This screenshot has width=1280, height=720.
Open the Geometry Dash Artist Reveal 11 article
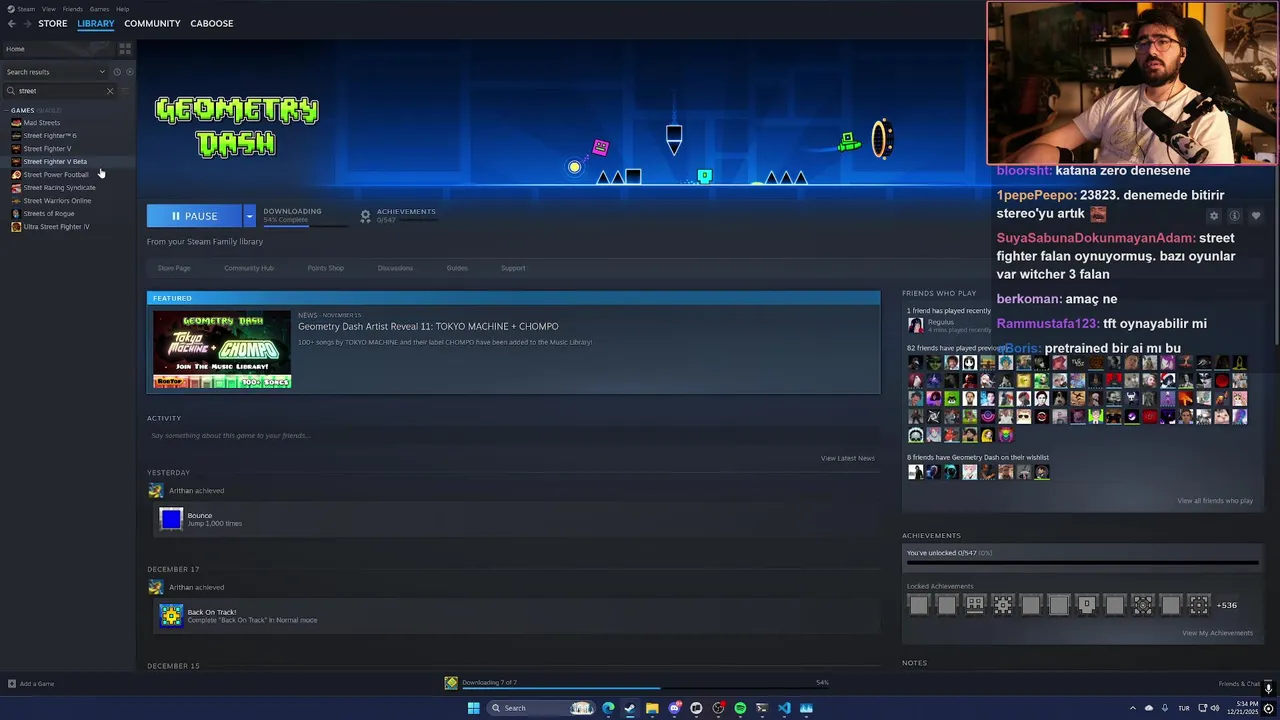pyautogui.click(x=428, y=327)
